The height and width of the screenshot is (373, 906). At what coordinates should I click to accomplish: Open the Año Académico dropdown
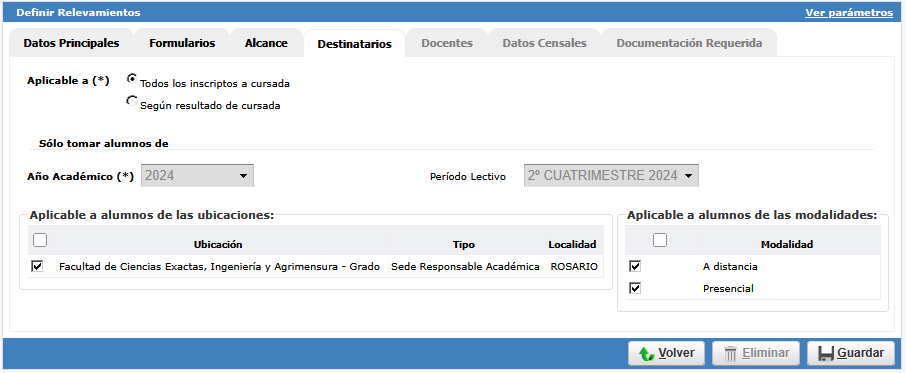[x=198, y=176]
